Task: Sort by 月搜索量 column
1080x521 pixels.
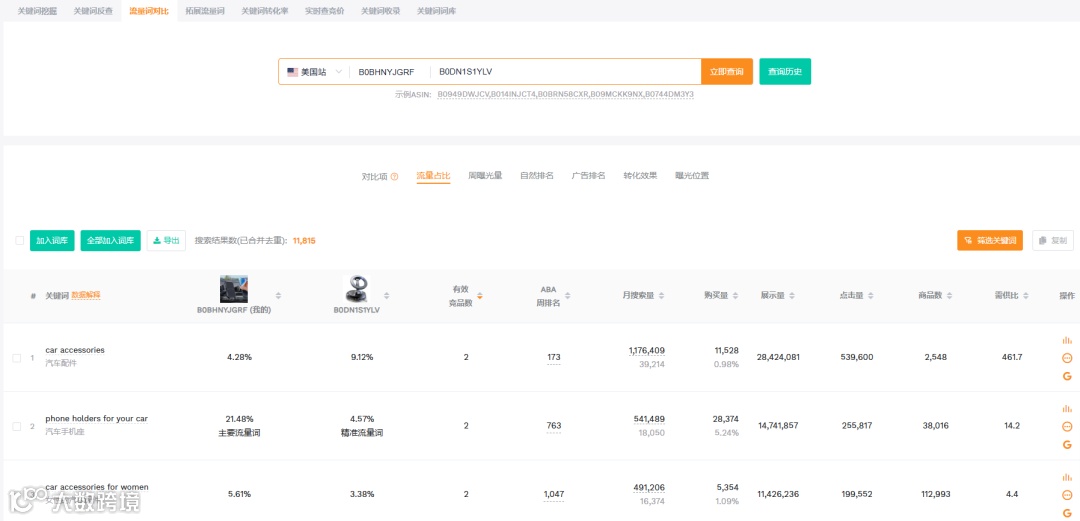Action: pyautogui.click(x=661, y=296)
